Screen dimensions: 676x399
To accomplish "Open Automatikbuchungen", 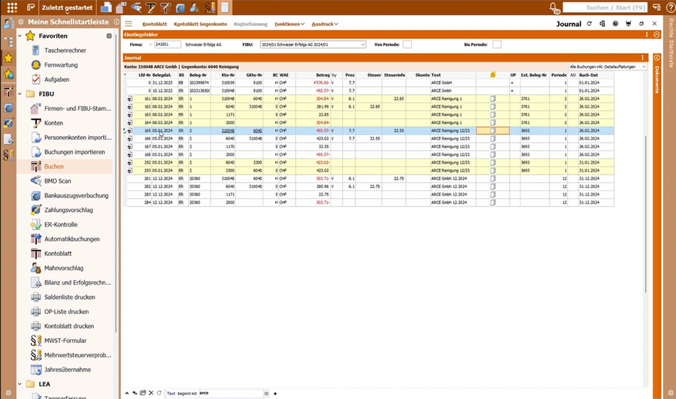I will click(x=72, y=239).
